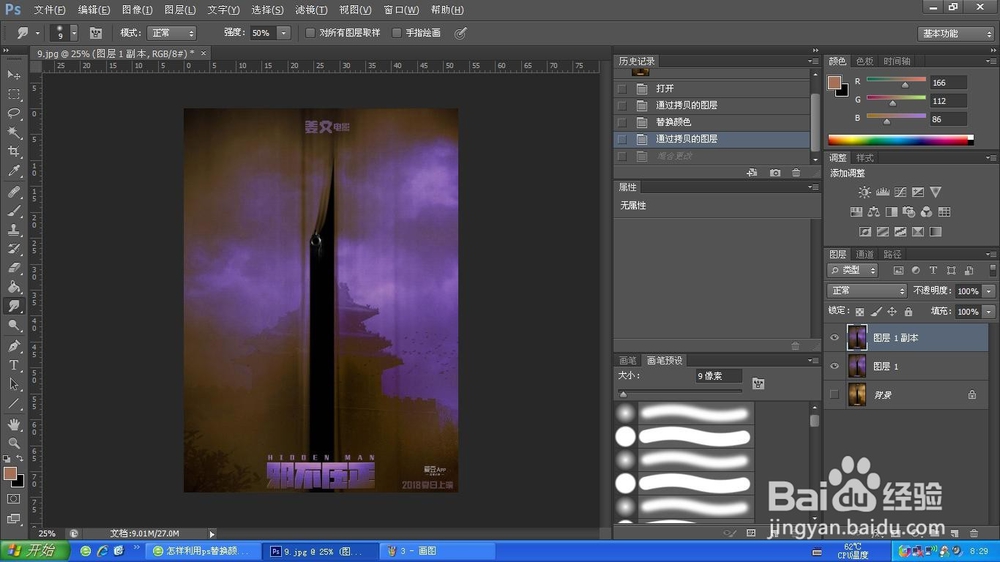This screenshot has width=1000, height=562.
Task: Switch to 画图 taskbar window
Action: tap(438, 551)
